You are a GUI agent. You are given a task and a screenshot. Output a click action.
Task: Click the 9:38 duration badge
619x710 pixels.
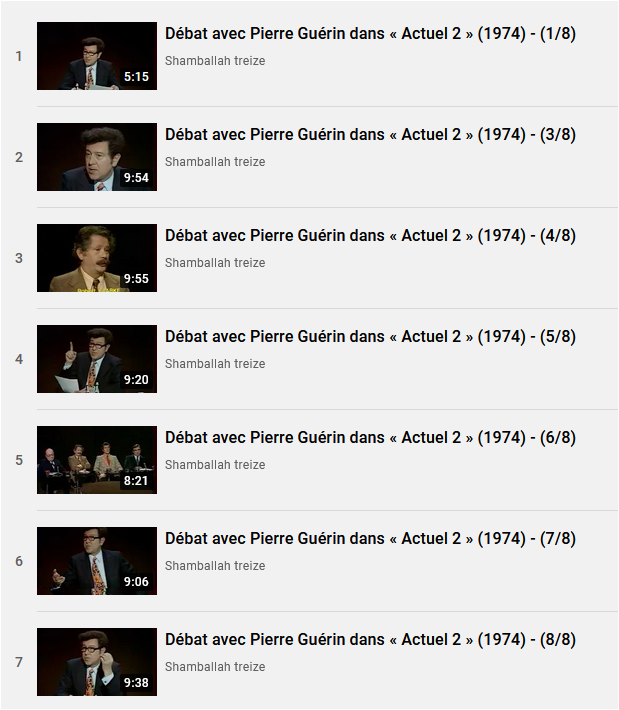pyautogui.click(x=136, y=682)
